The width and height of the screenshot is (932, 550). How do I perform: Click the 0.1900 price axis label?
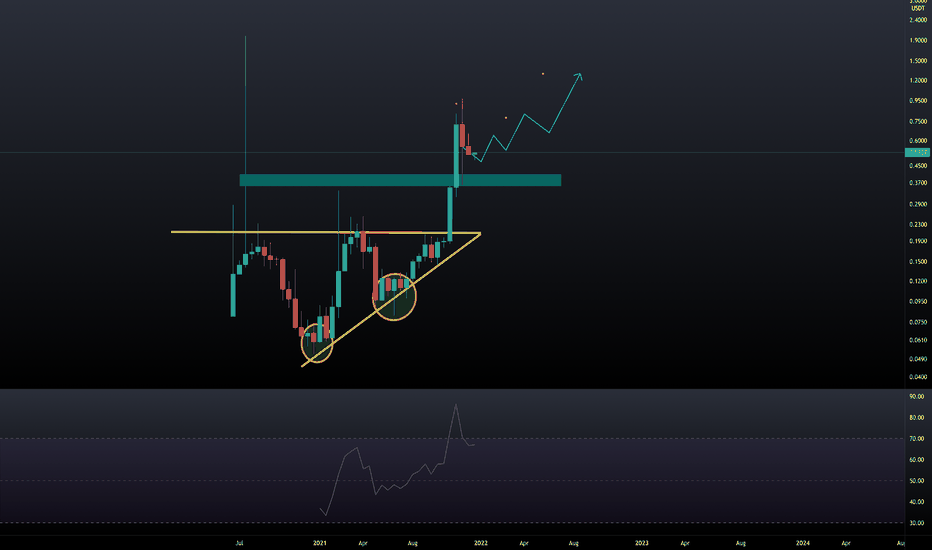[x=918, y=241]
